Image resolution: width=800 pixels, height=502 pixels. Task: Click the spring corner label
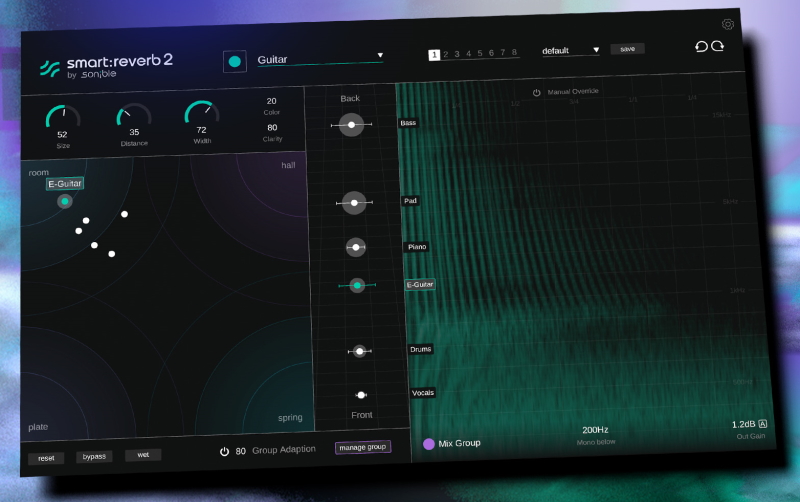pos(290,417)
